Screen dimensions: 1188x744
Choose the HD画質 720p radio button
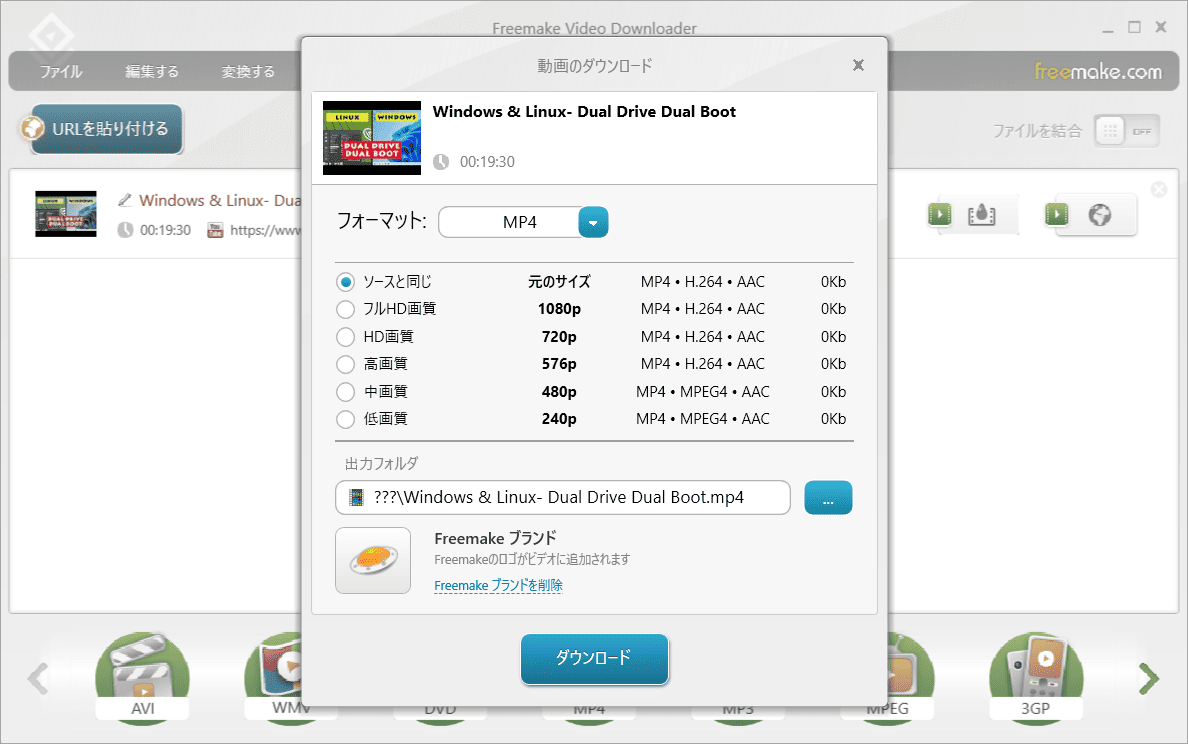point(345,336)
